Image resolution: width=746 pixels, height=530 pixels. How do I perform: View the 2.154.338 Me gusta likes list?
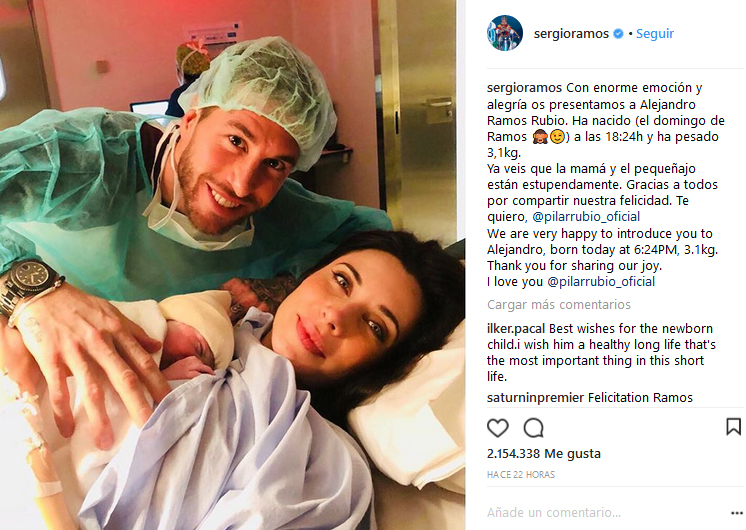coord(543,453)
